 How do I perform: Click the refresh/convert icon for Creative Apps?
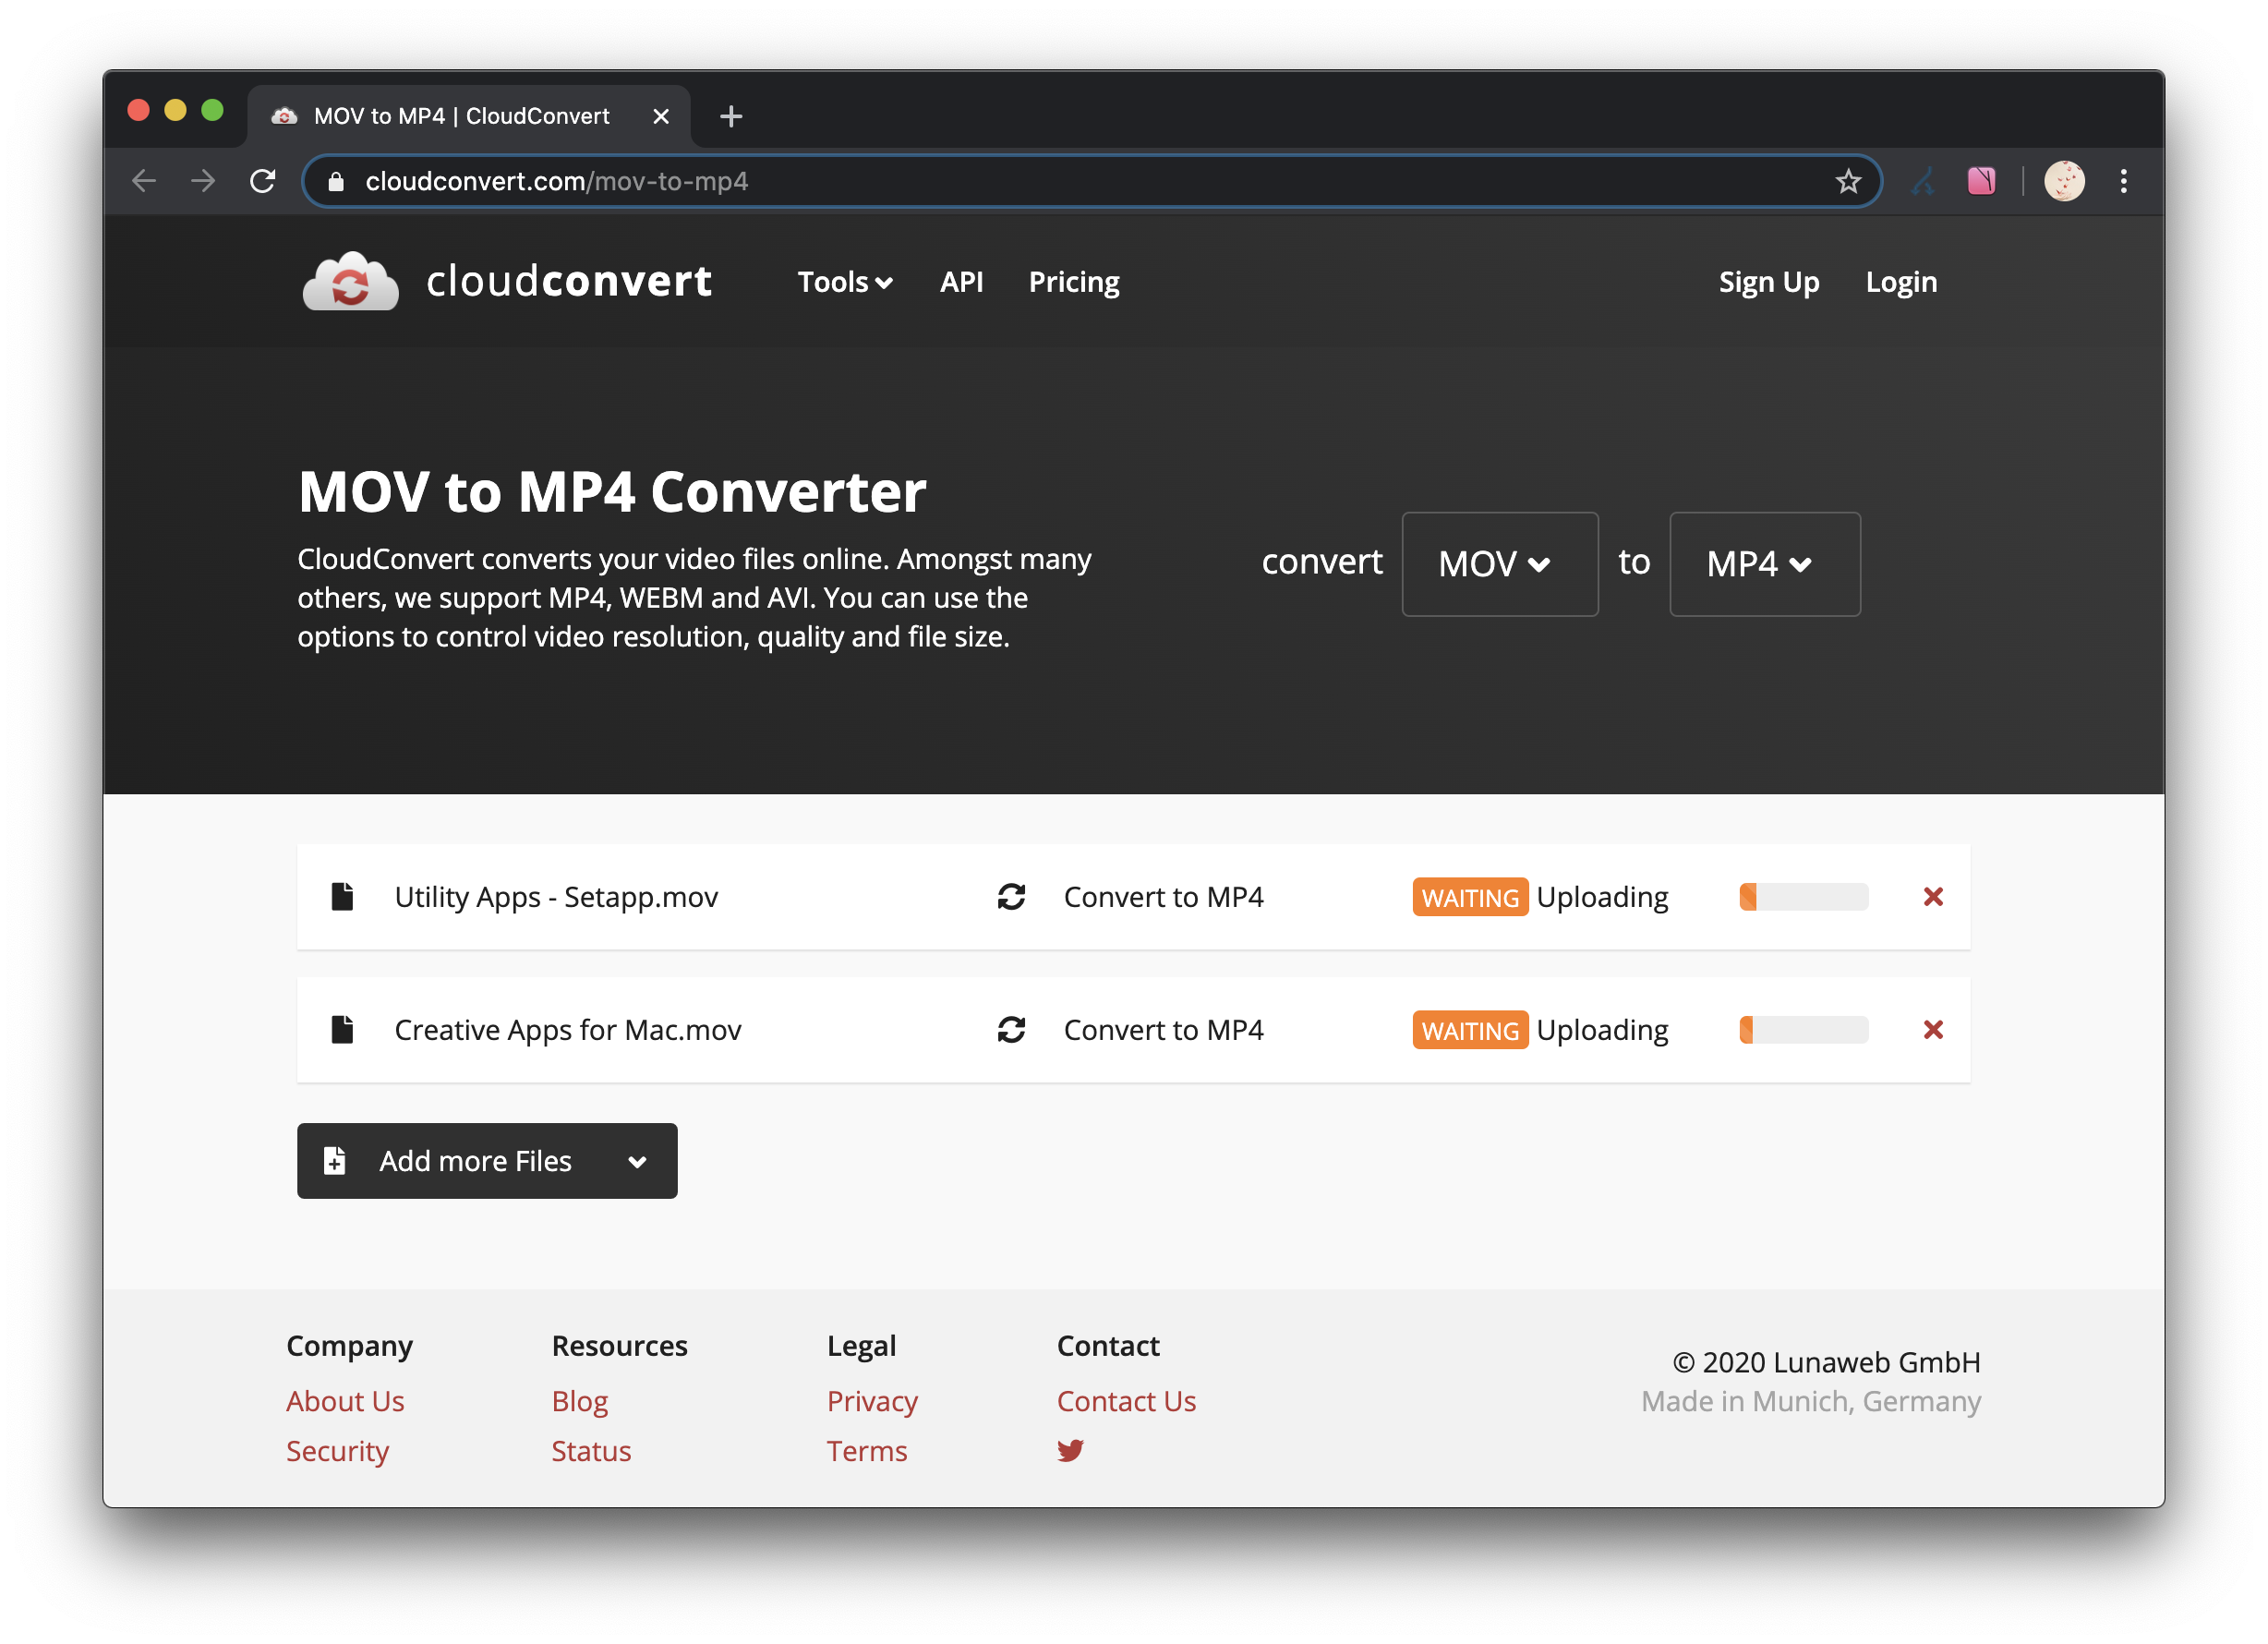(x=1014, y=1029)
